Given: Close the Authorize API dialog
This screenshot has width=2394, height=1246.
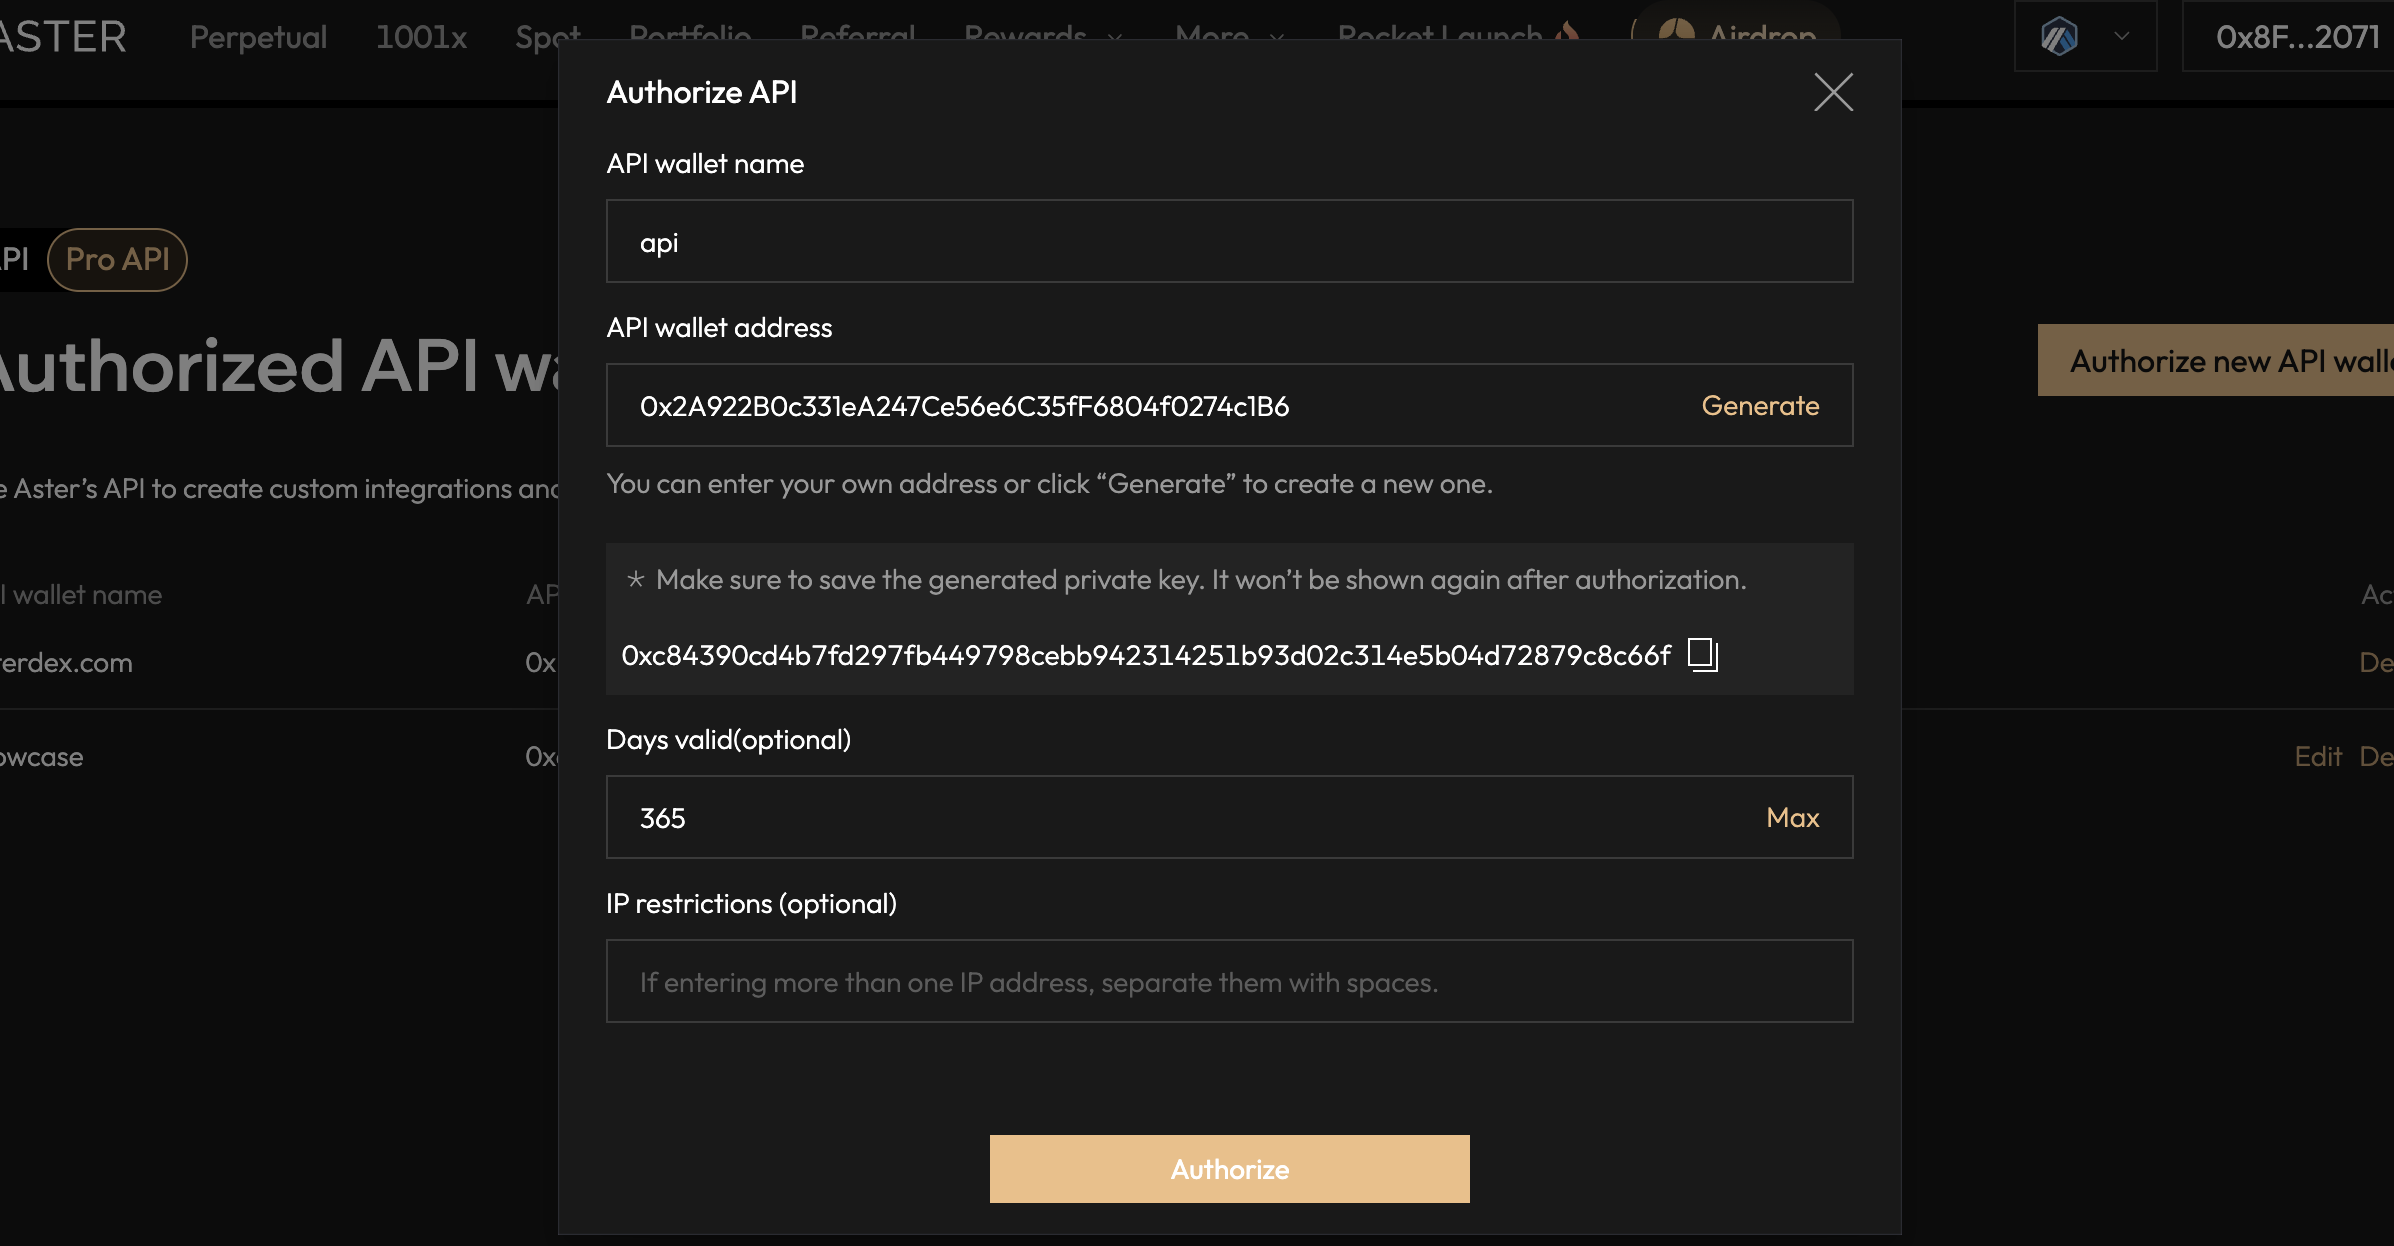Looking at the screenshot, I should [x=1833, y=92].
